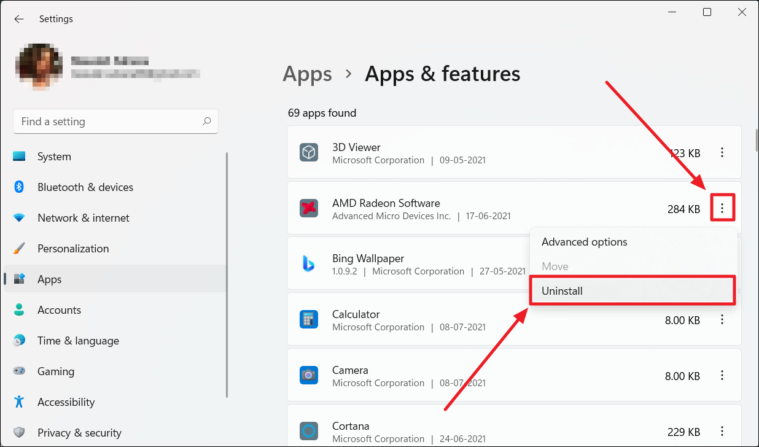
Task: Open System settings icon
Action: pyautogui.click(x=19, y=156)
